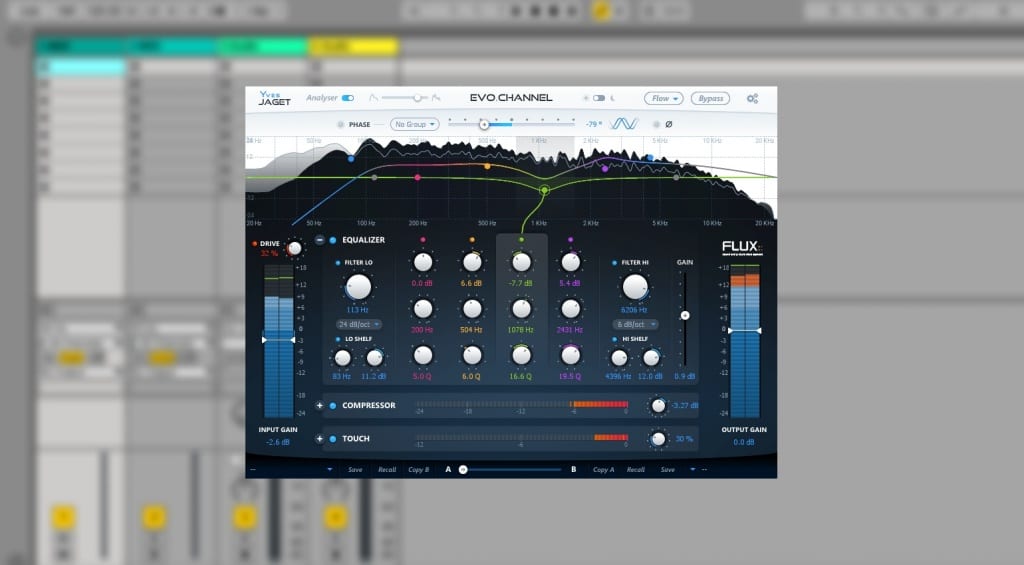Open the Flow dropdown
The image size is (1024, 565).
[664, 99]
